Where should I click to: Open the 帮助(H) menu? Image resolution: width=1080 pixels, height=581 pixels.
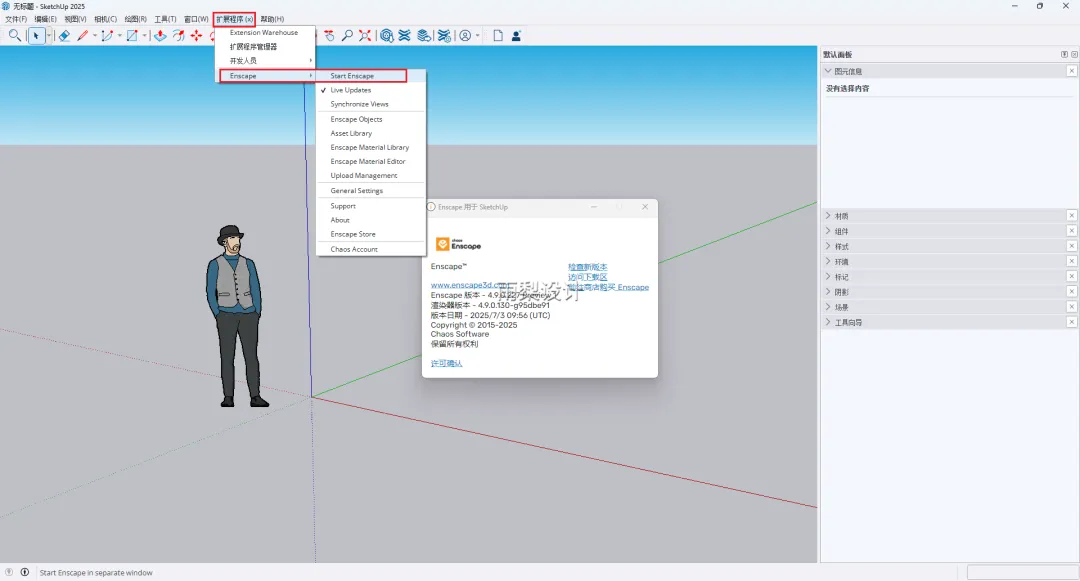tap(272, 19)
